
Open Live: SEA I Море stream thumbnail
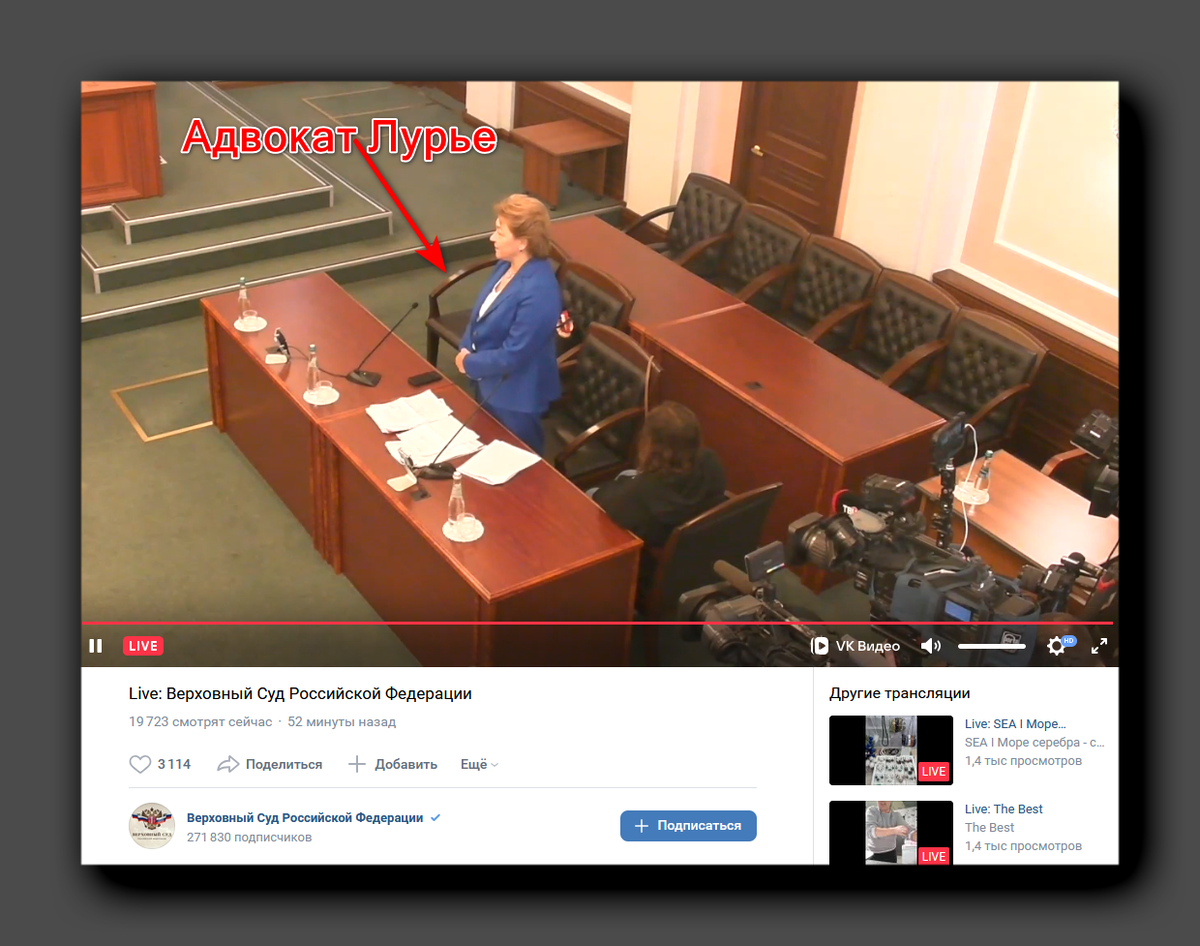[891, 750]
